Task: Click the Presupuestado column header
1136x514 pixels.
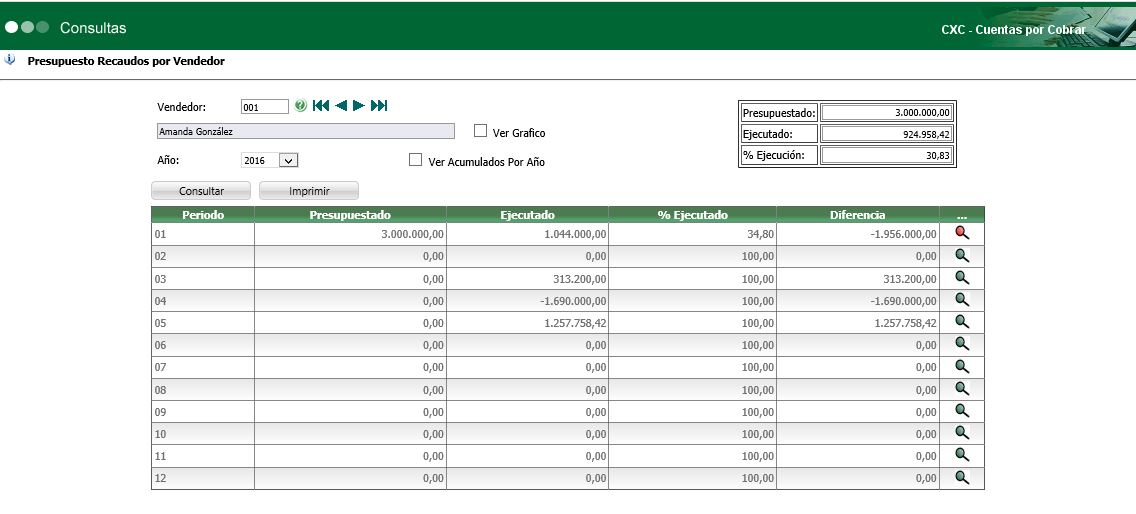Action: pyautogui.click(x=351, y=215)
